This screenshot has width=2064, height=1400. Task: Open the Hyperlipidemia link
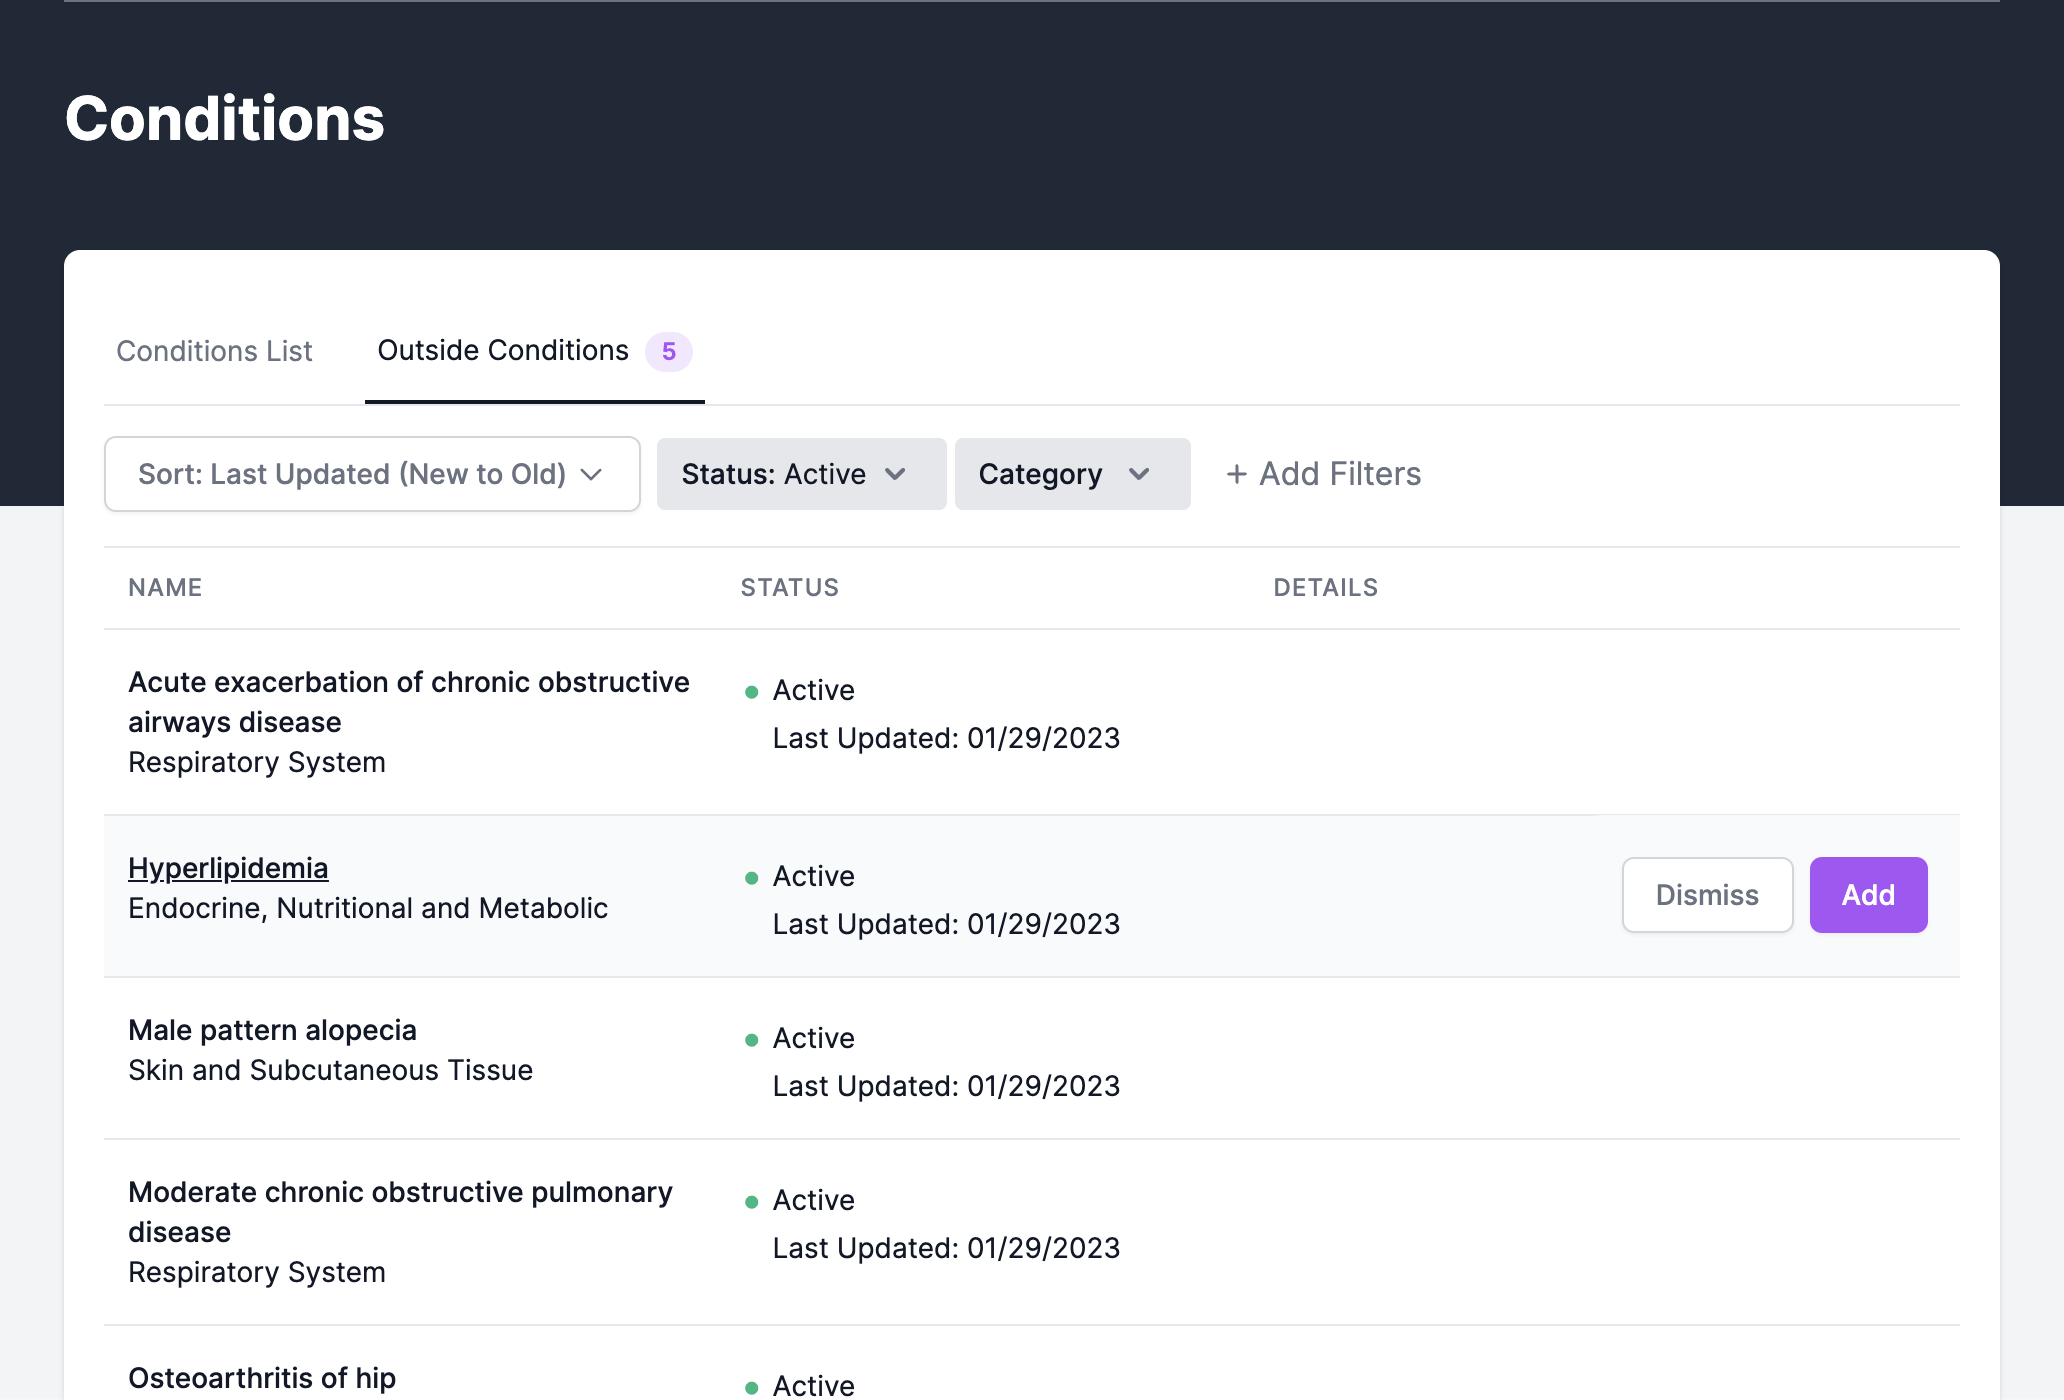pyautogui.click(x=228, y=868)
